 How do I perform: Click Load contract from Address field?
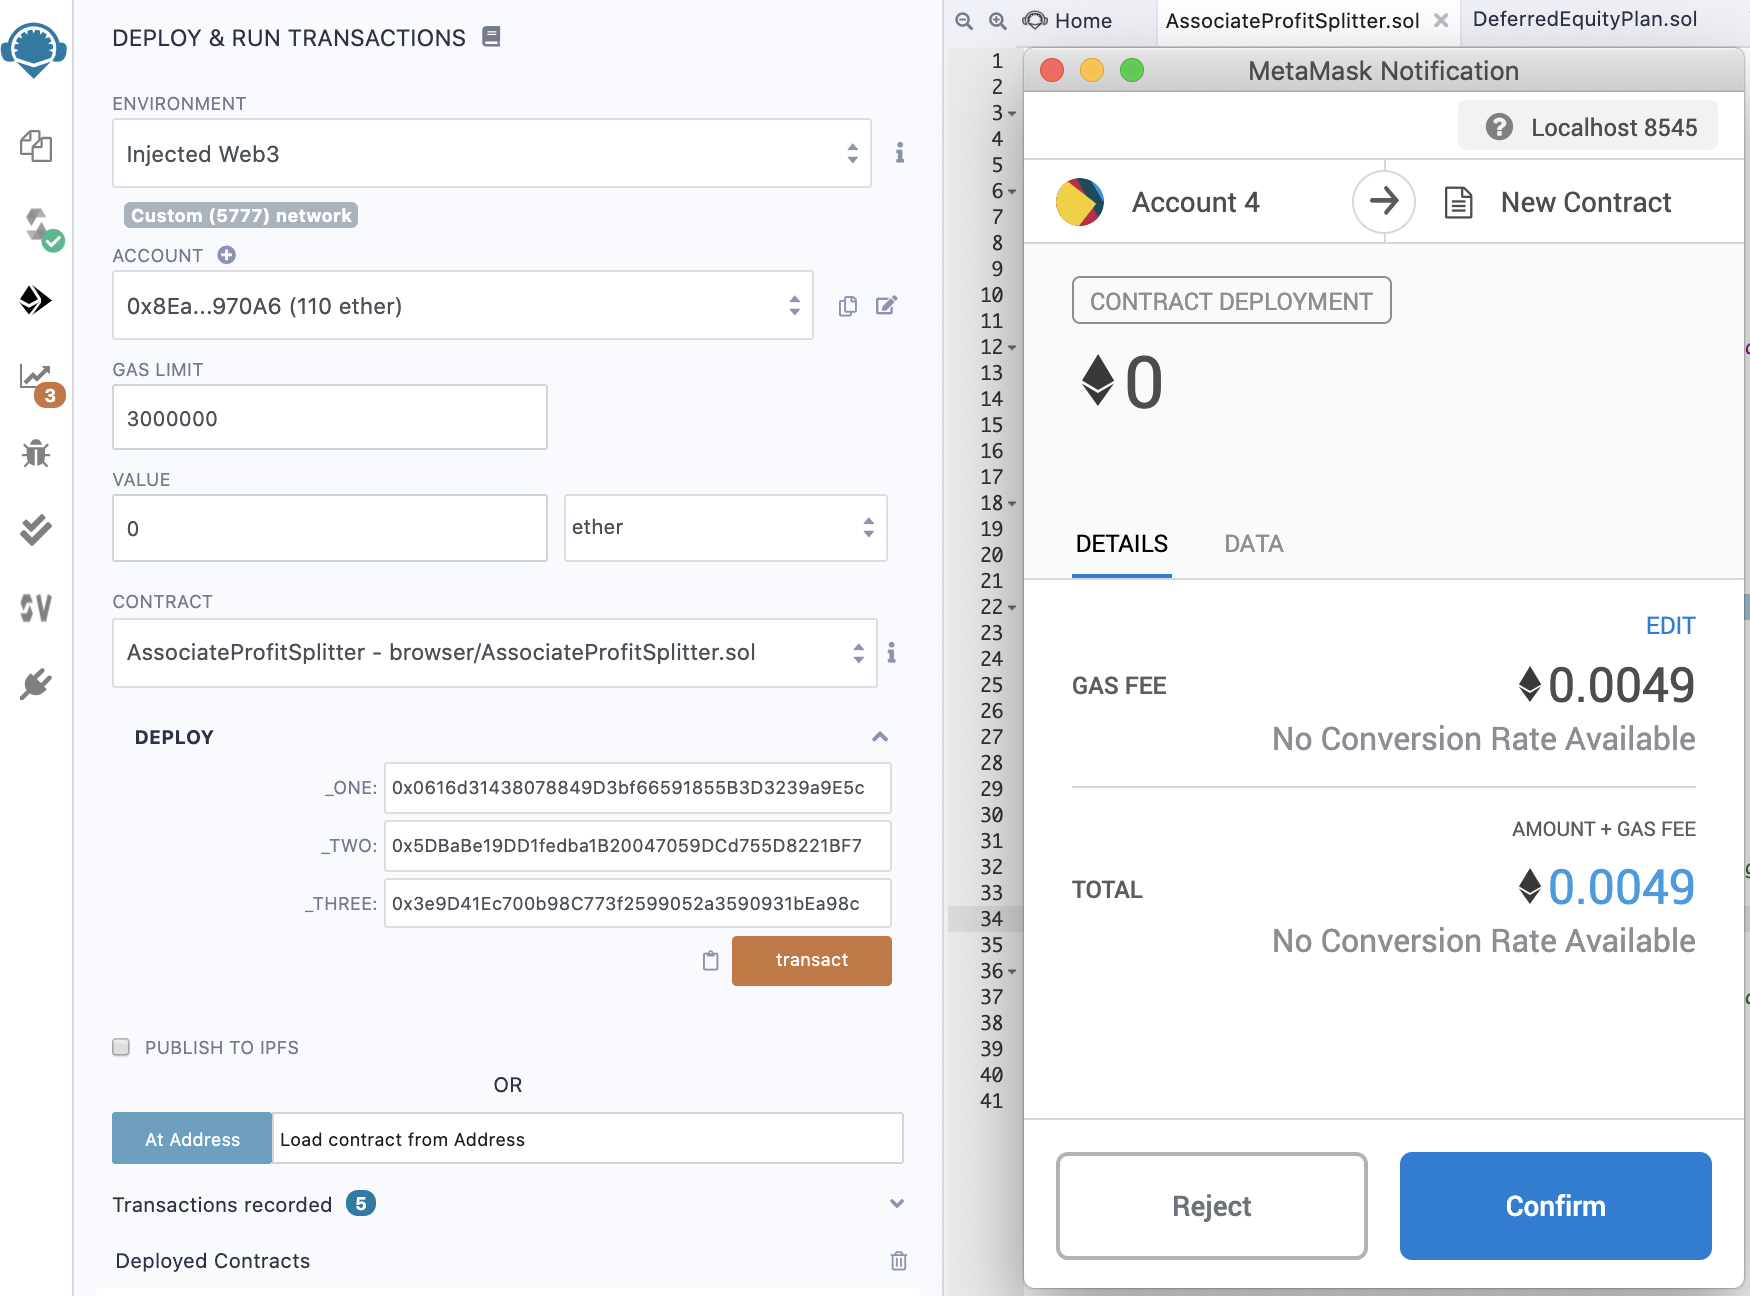pos(588,1138)
